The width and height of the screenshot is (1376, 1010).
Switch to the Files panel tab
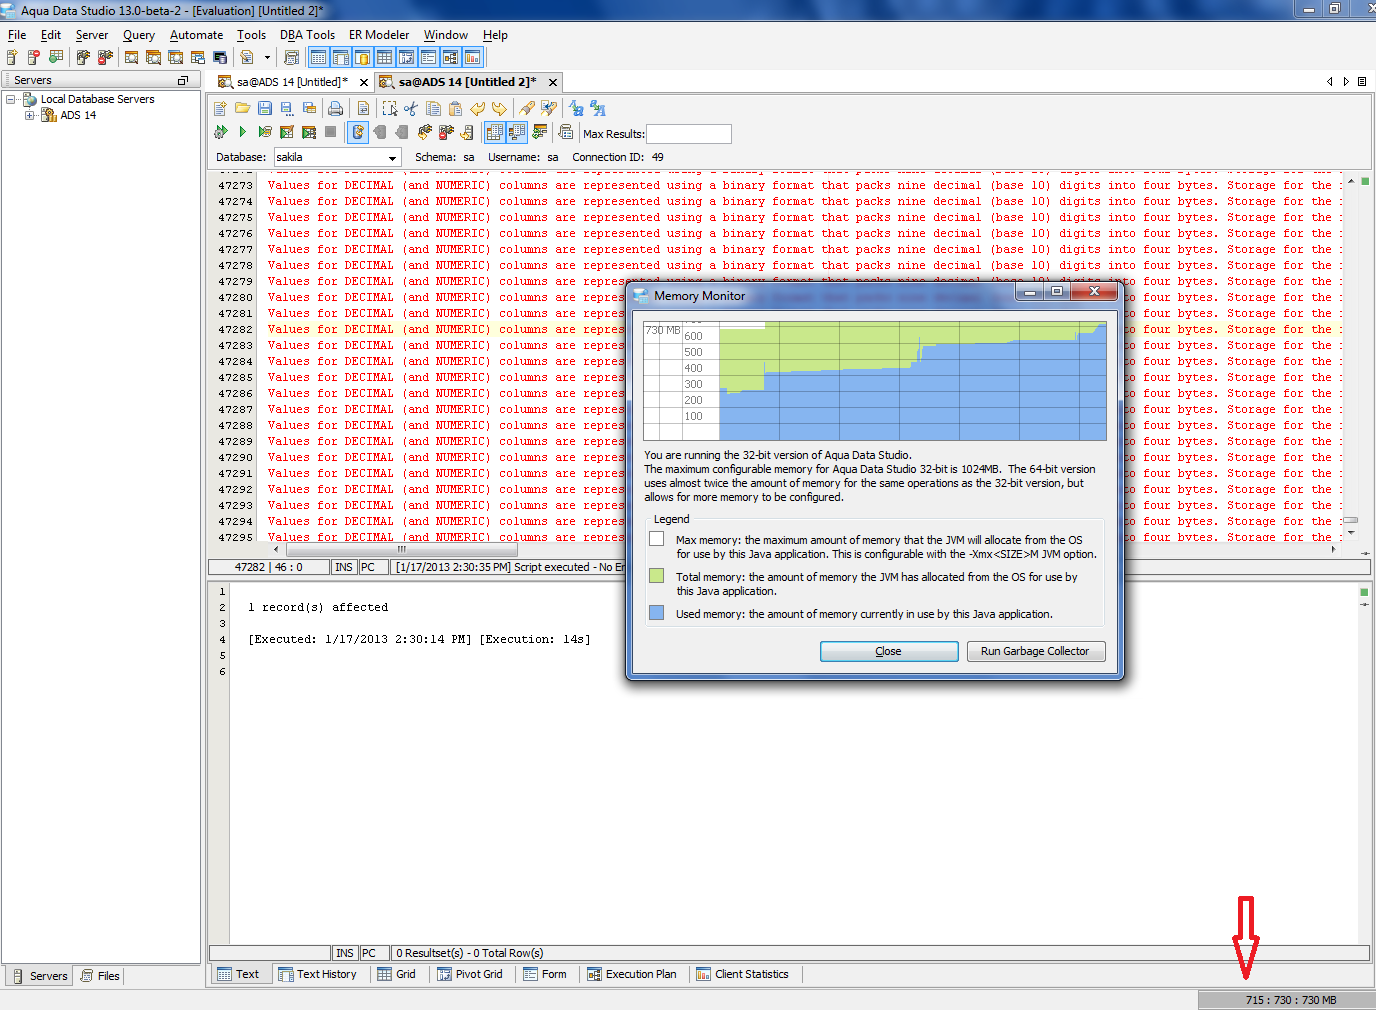100,976
